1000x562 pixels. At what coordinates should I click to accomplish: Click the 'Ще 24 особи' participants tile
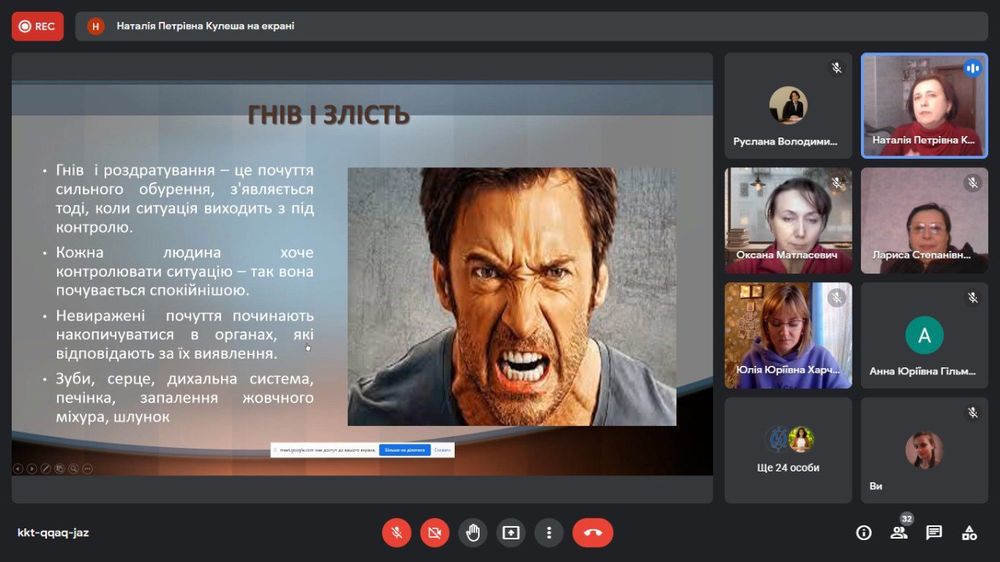(788, 449)
